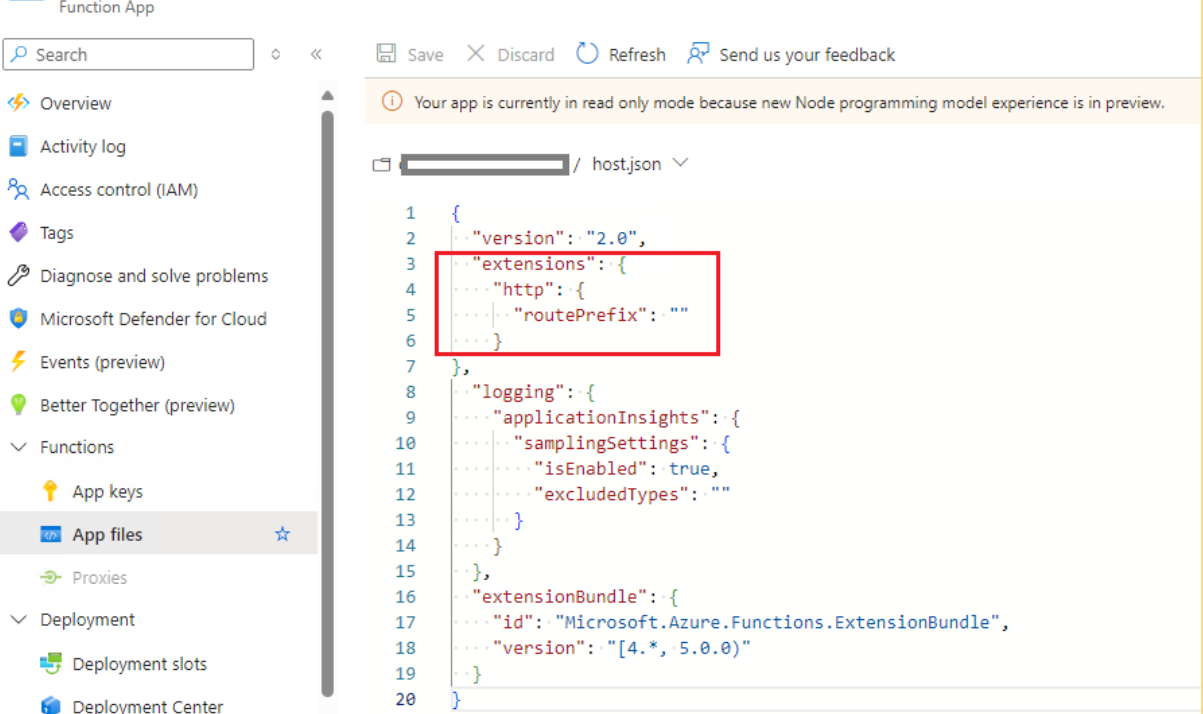Image resolution: width=1203 pixels, height=714 pixels.
Task: Open Deployment slots menu item
Action: coord(139,664)
